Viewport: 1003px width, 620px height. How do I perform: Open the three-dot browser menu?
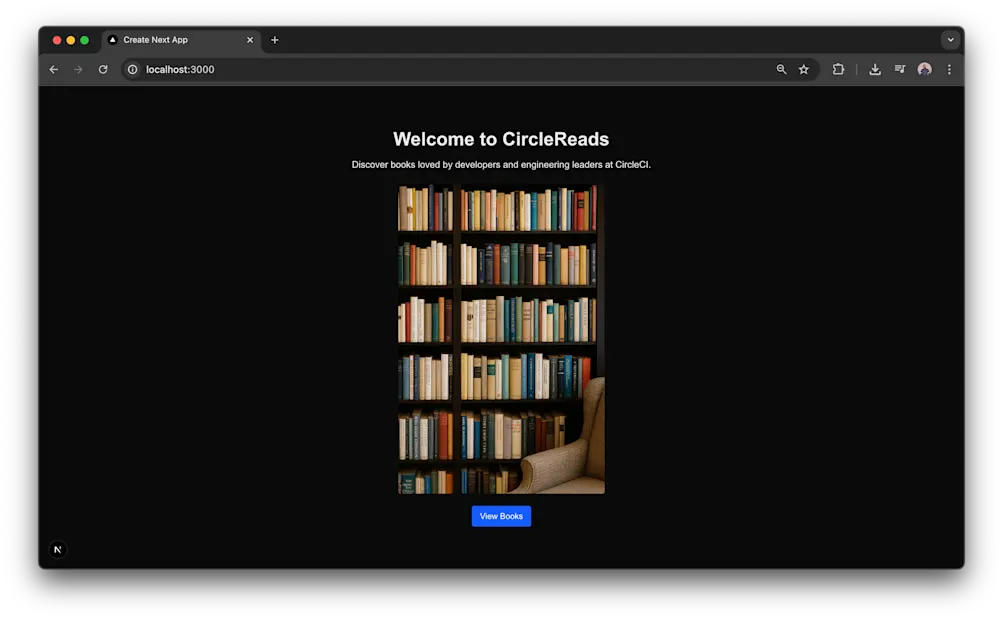[x=948, y=69]
